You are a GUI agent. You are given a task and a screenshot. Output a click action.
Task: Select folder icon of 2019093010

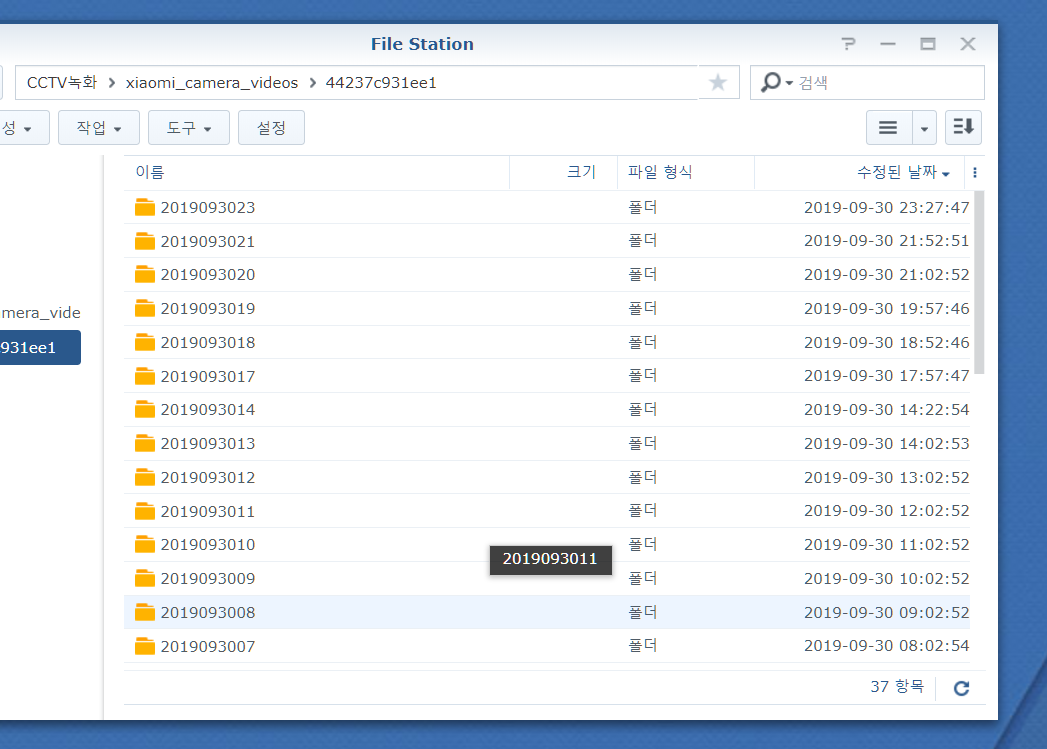coord(144,545)
